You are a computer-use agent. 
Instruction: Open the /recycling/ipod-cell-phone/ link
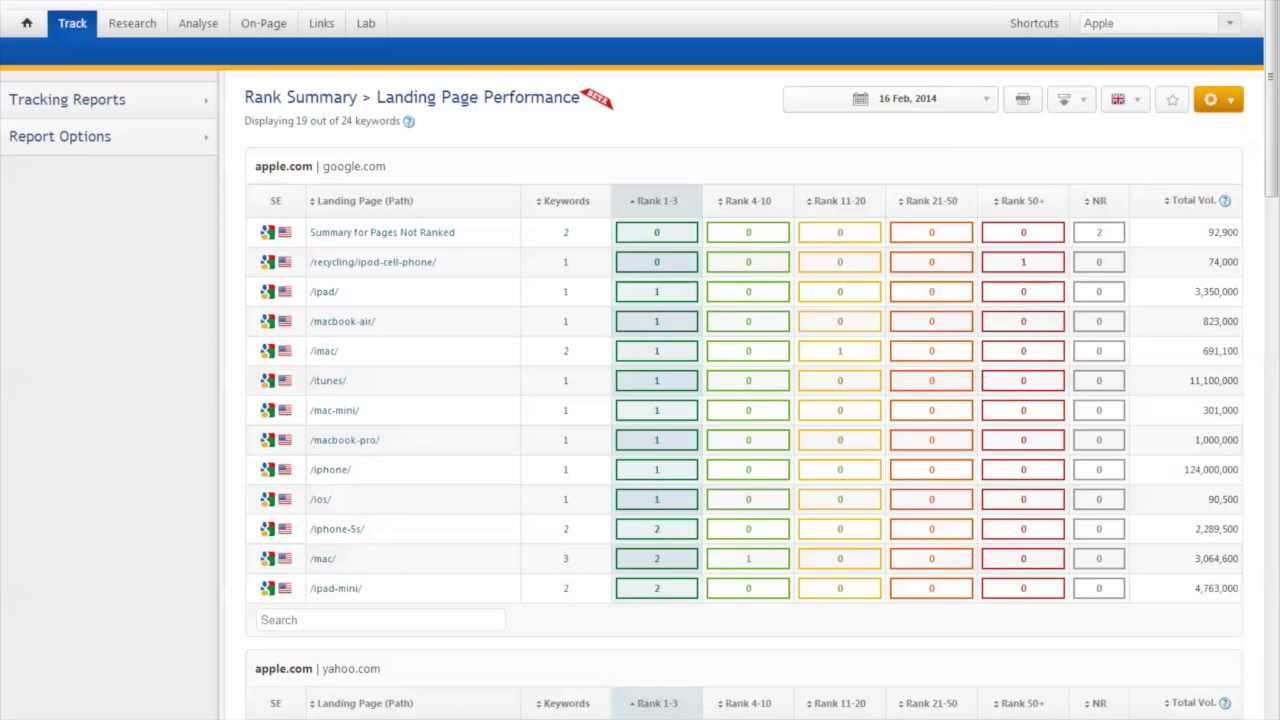[x=373, y=262]
